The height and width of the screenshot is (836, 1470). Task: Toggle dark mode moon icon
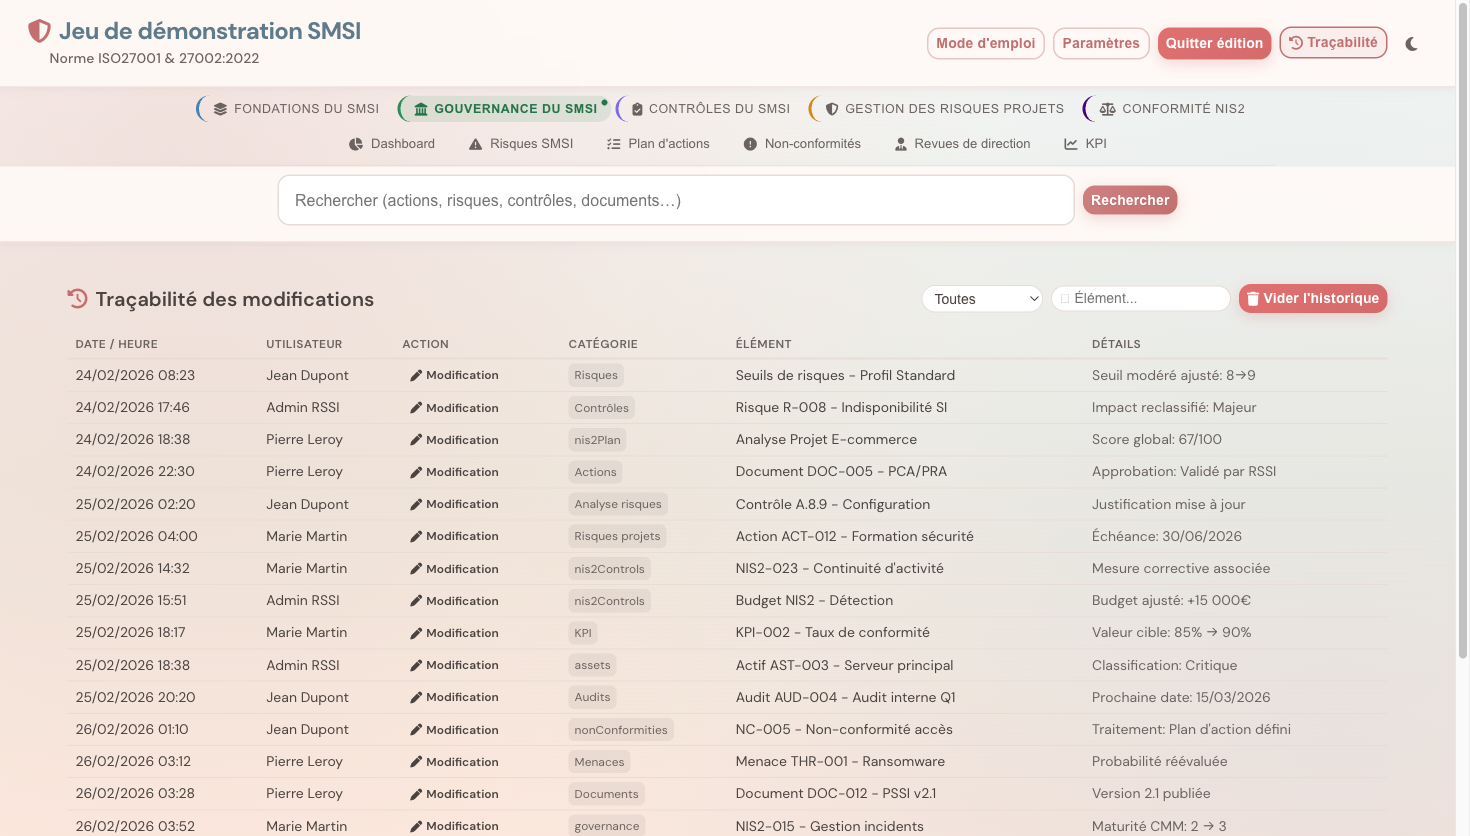1411,44
